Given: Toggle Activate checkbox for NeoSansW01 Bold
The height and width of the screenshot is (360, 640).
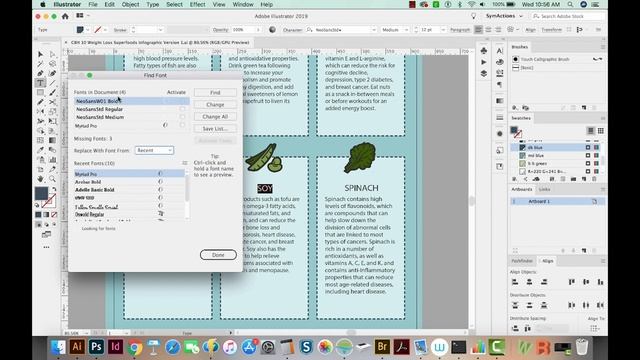Looking at the screenshot, I should coord(182,101).
